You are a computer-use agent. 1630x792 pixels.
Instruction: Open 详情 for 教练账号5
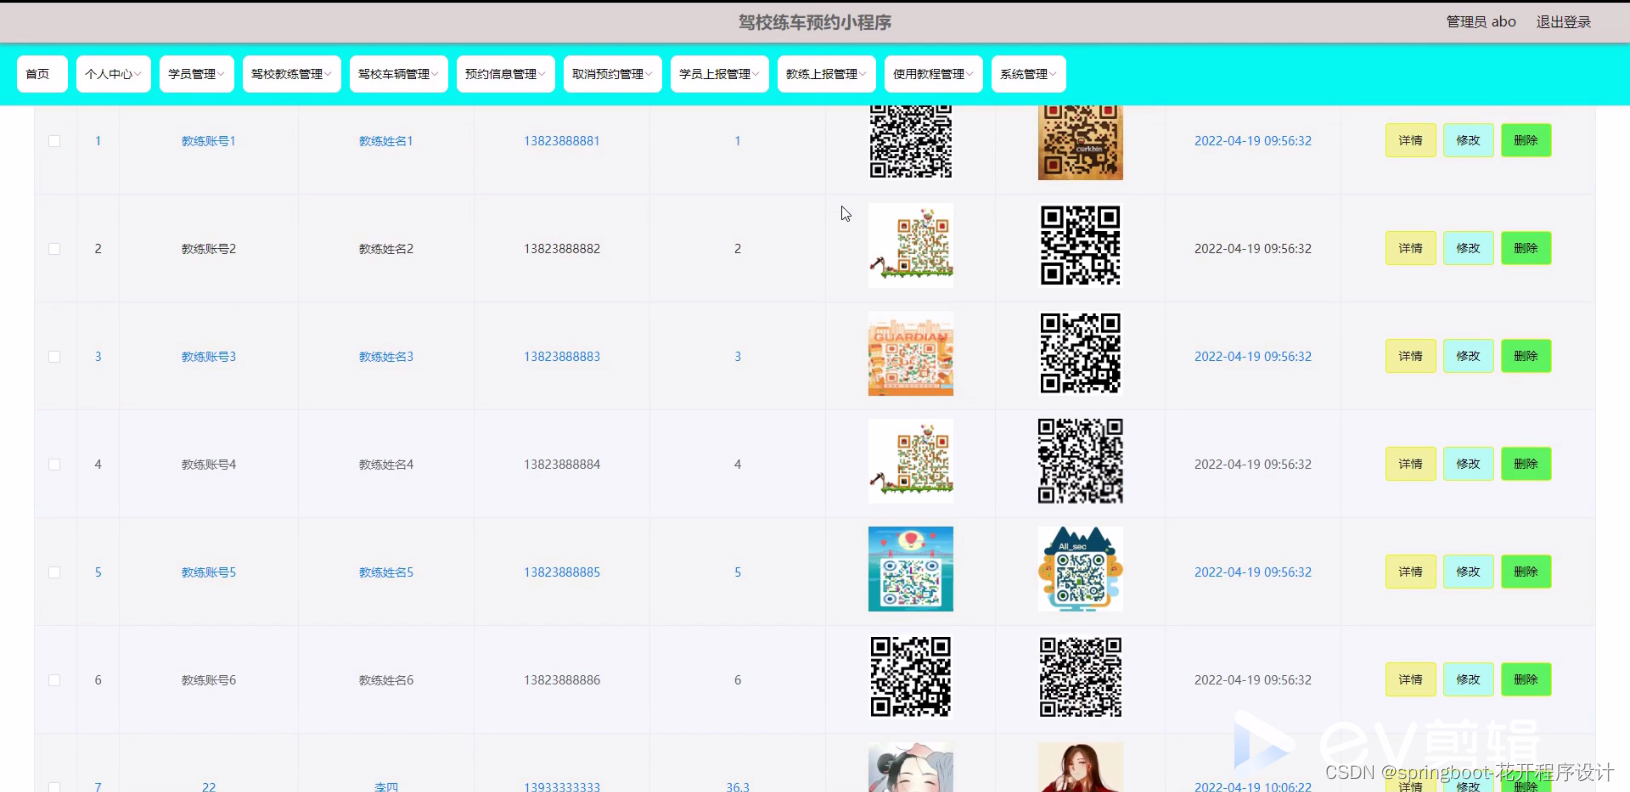pyautogui.click(x=1410, y=572)
